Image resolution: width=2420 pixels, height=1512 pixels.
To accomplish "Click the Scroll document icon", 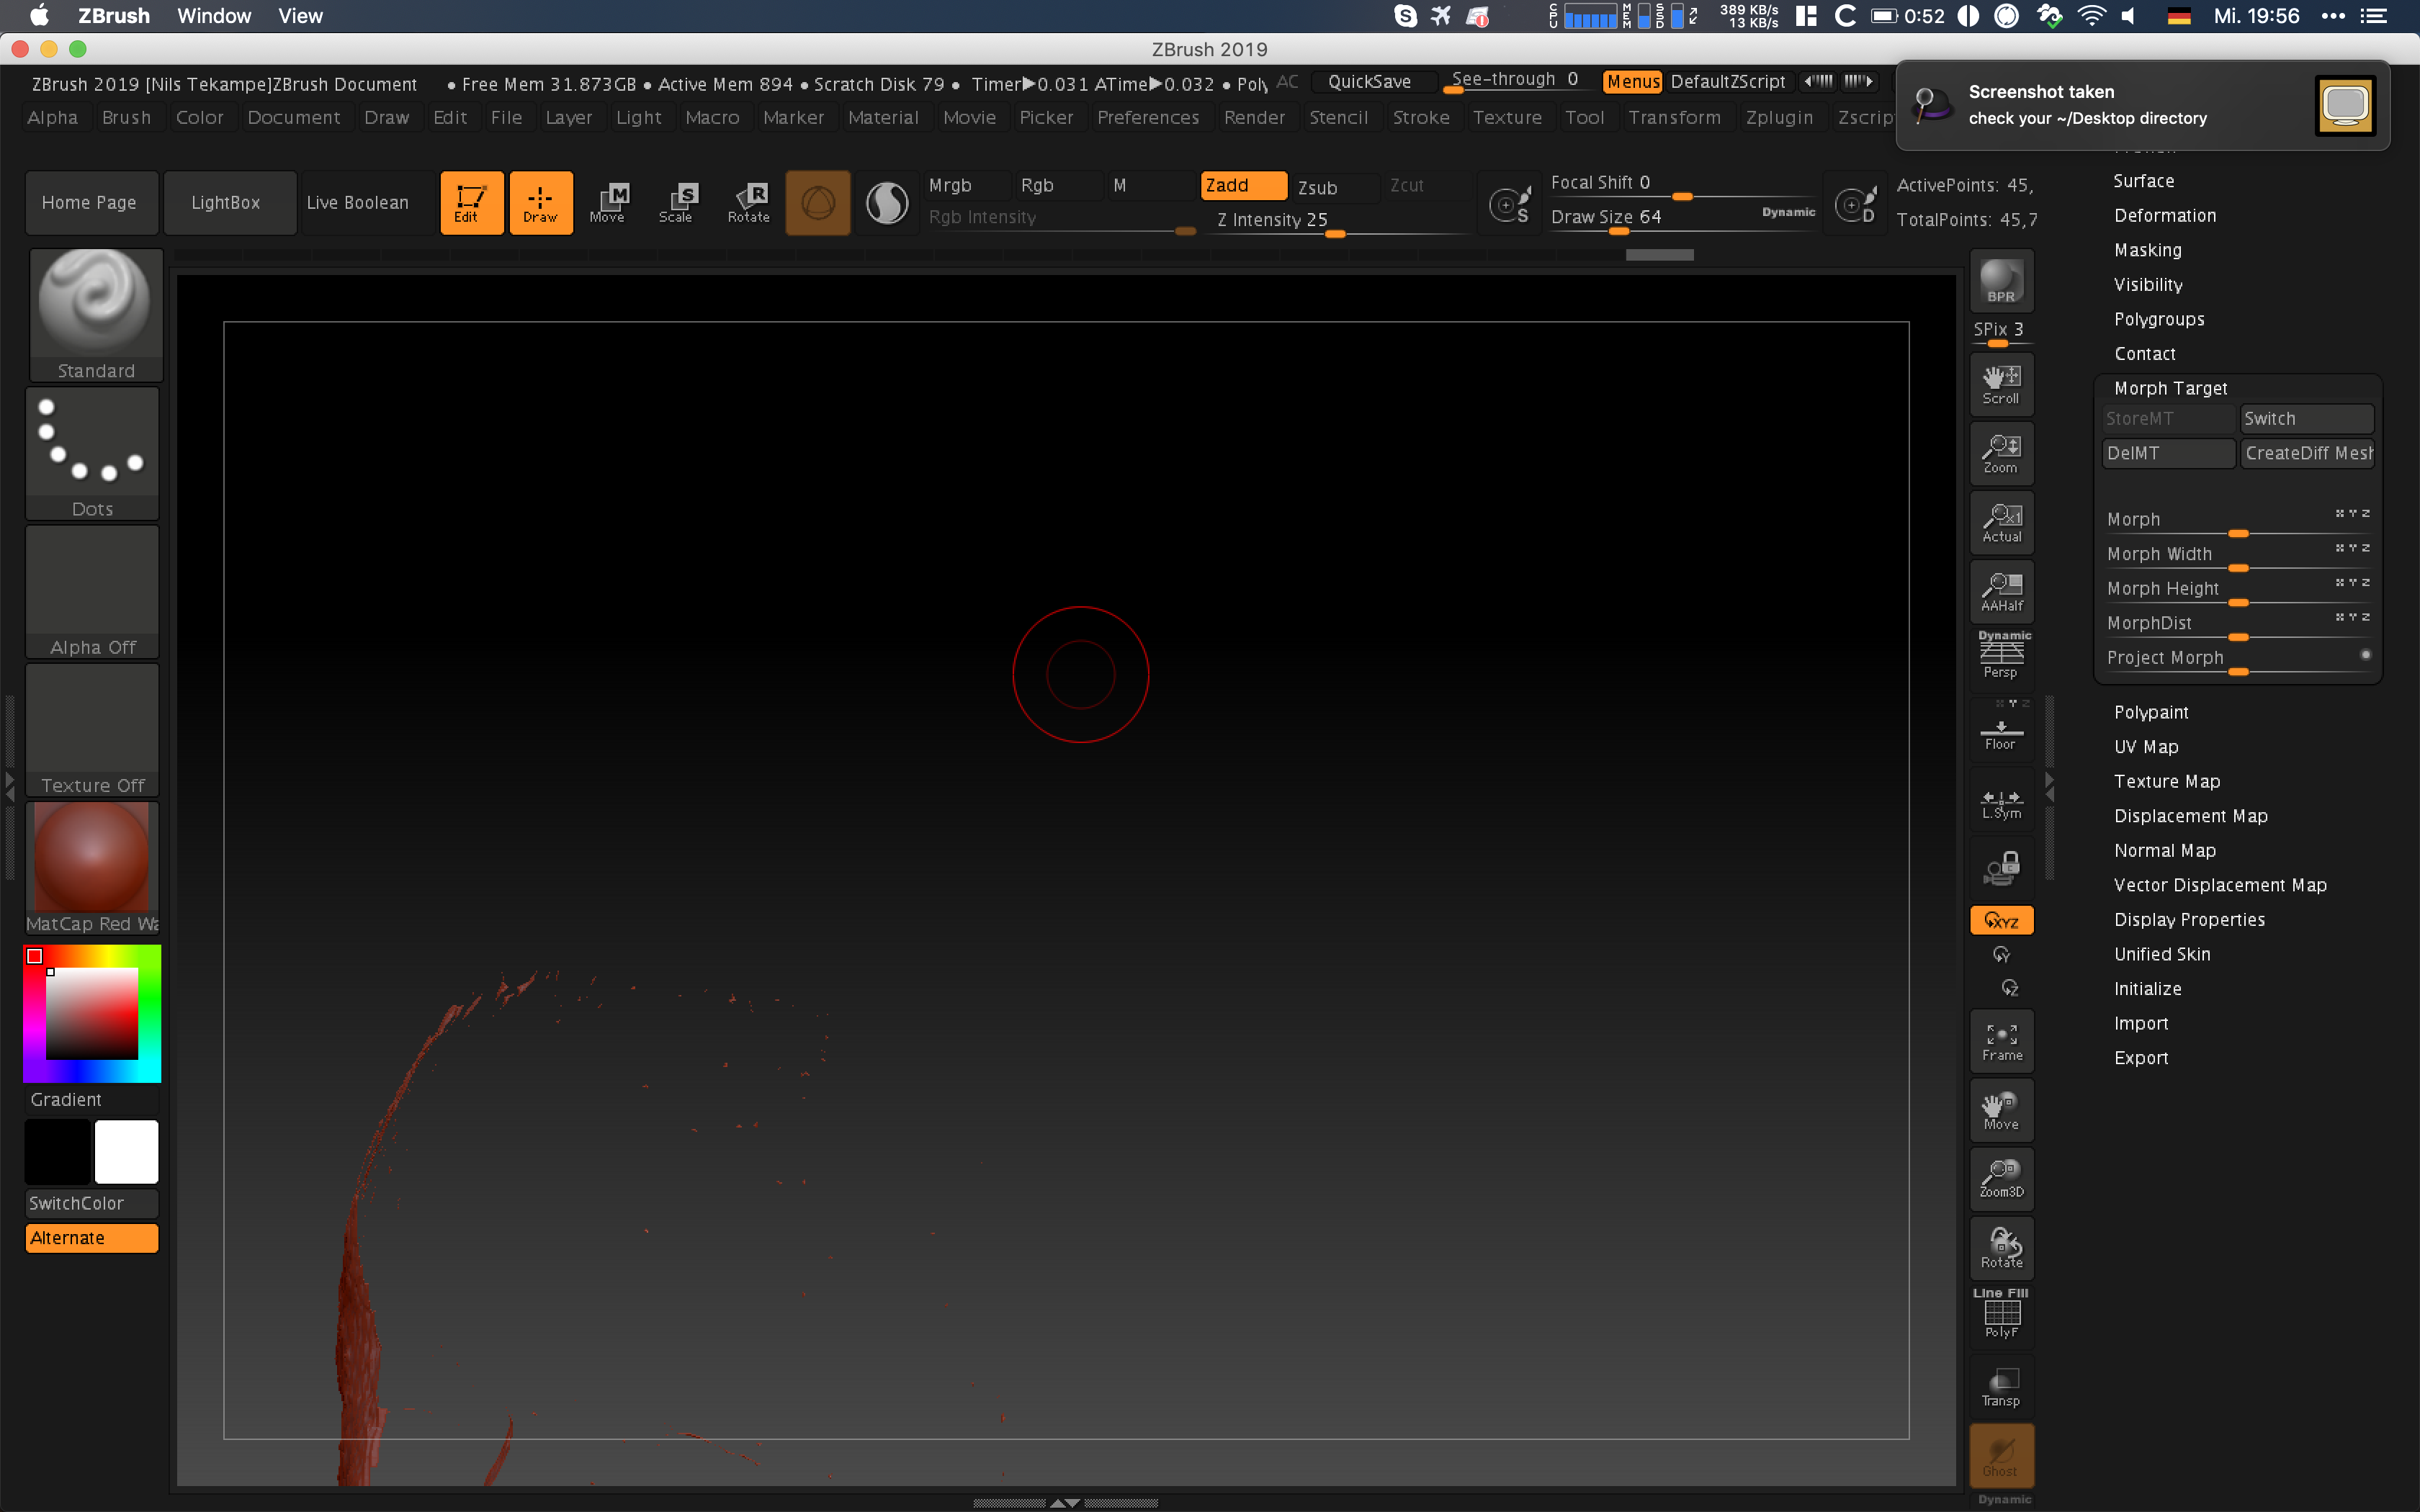I will [2002, 384].
